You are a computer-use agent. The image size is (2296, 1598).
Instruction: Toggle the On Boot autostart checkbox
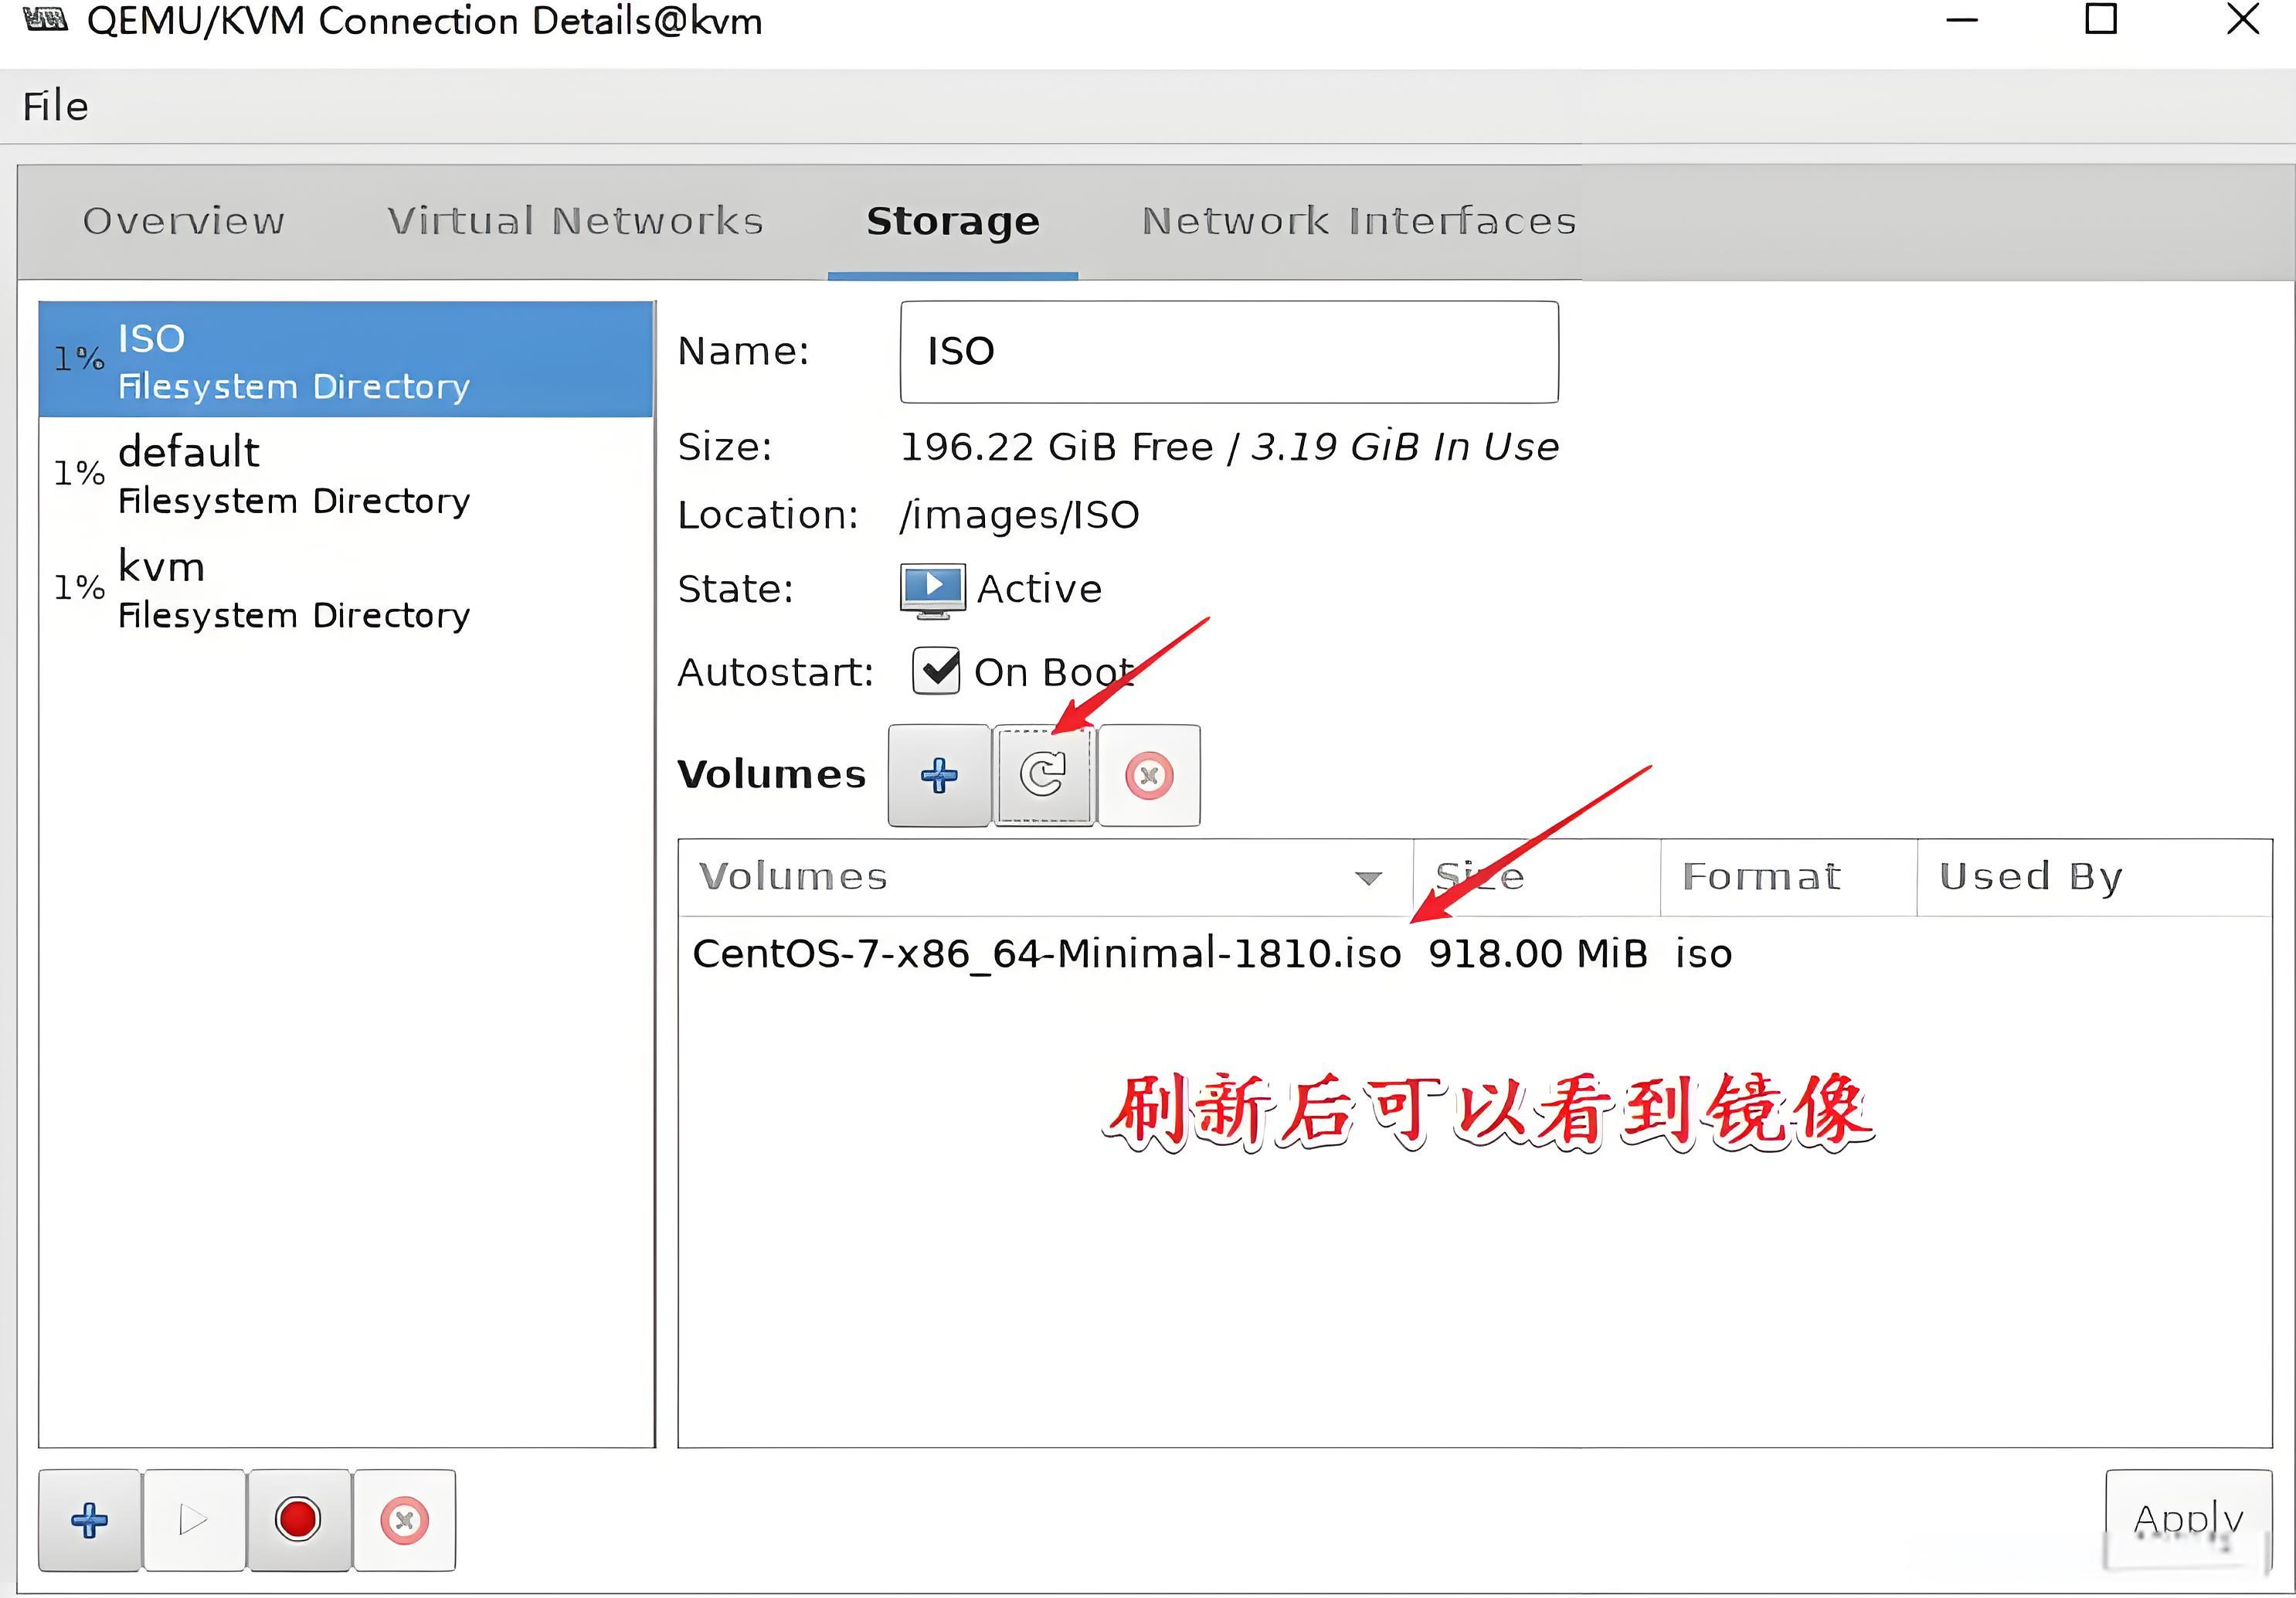(x=936, y=671)
